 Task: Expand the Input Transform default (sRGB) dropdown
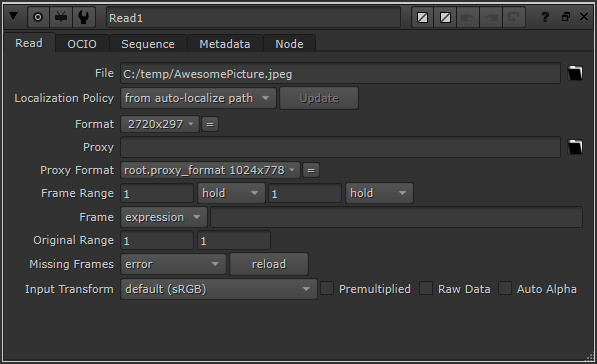[x=219, y=289]
